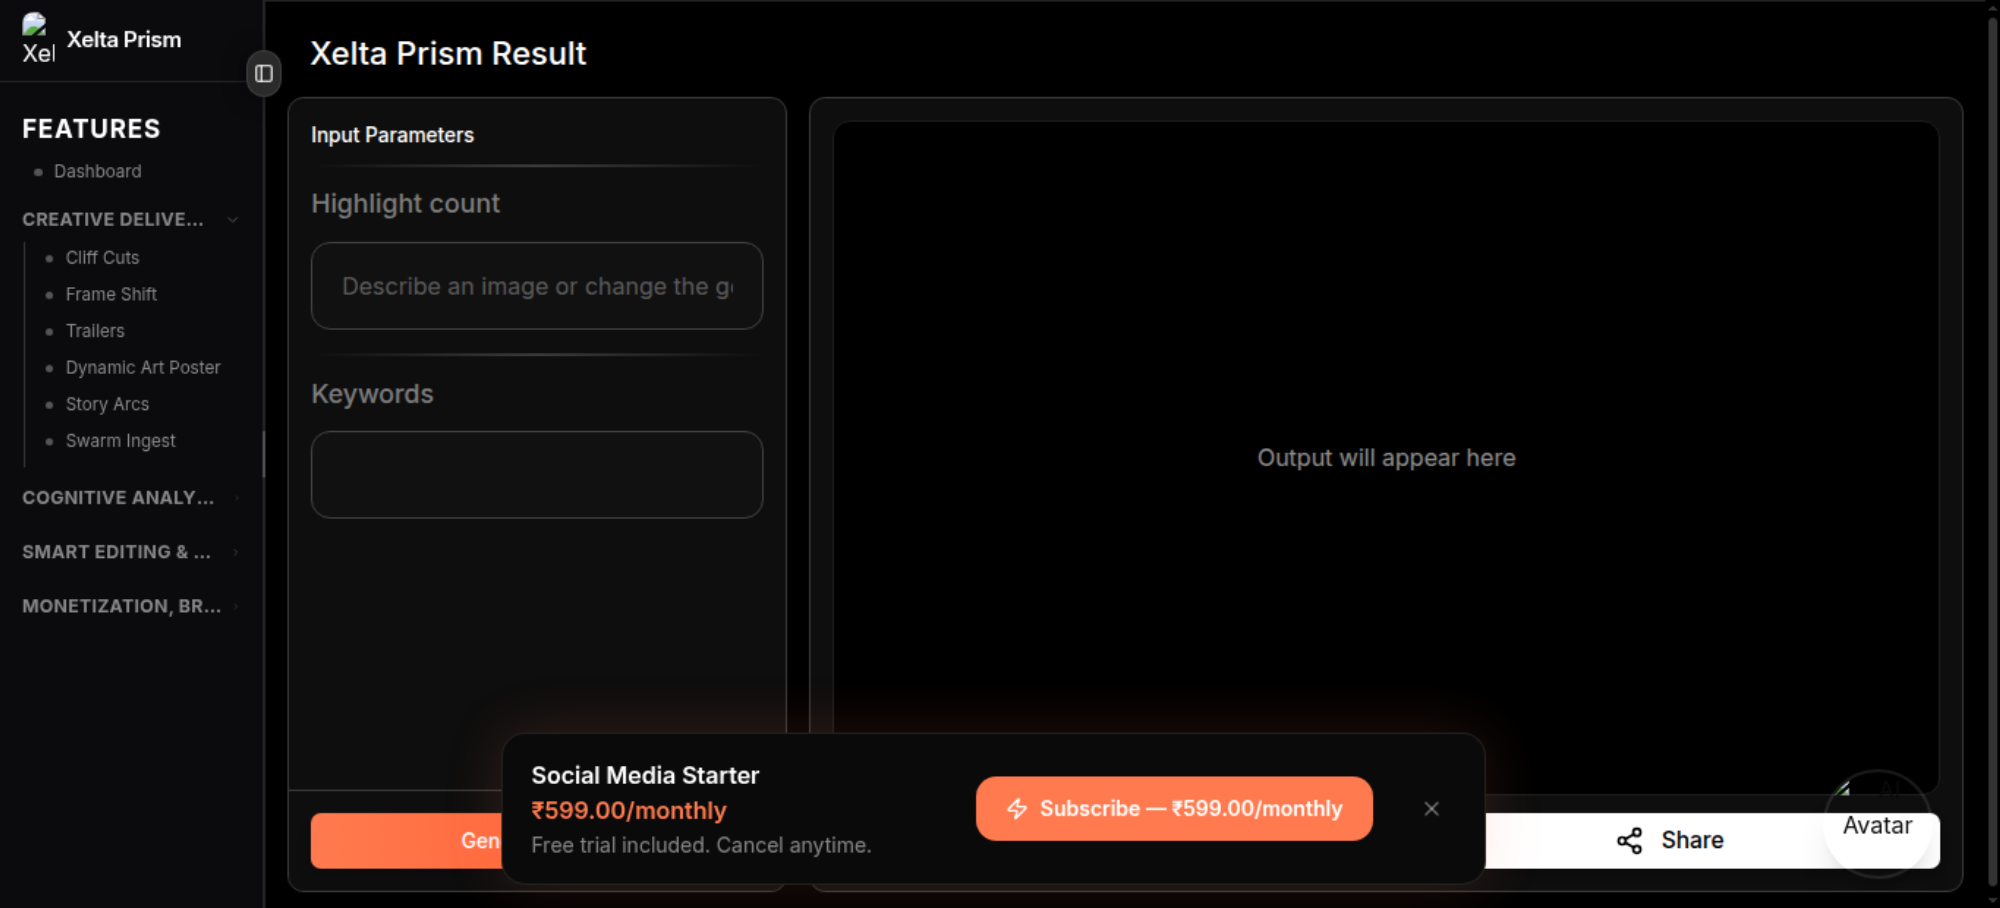The height and width of the screenshot is (908, 2000).
Task: Open Dynamic Art Poster
Action: coord(143,368)
